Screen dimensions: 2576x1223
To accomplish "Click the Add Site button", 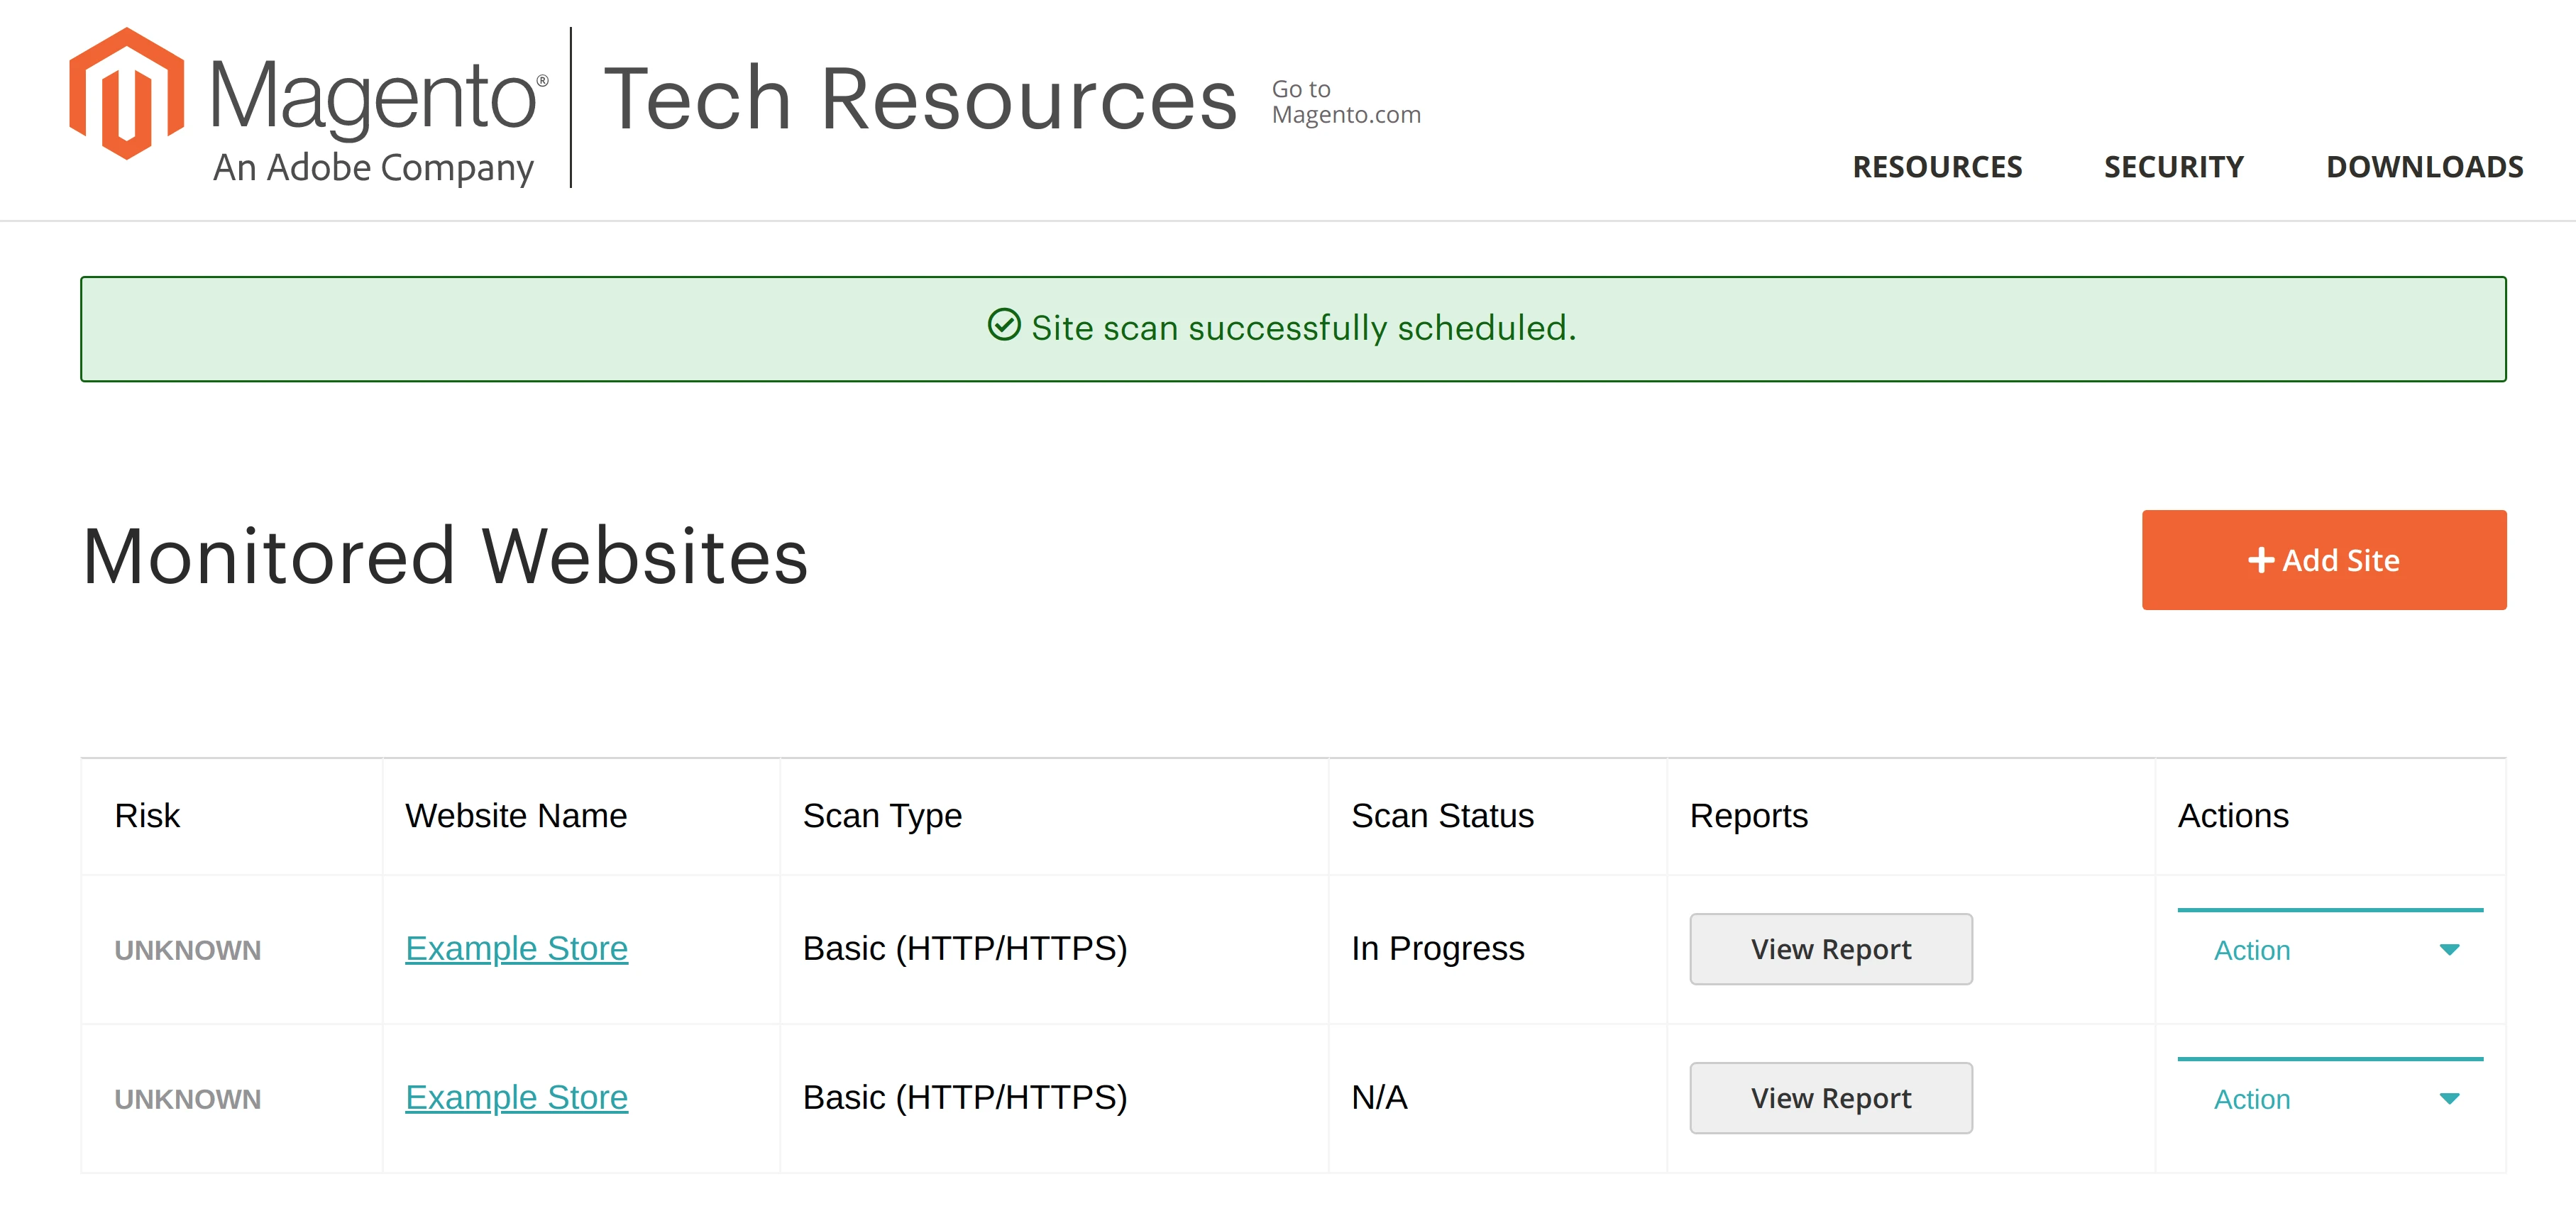I will coord(2323,560).
